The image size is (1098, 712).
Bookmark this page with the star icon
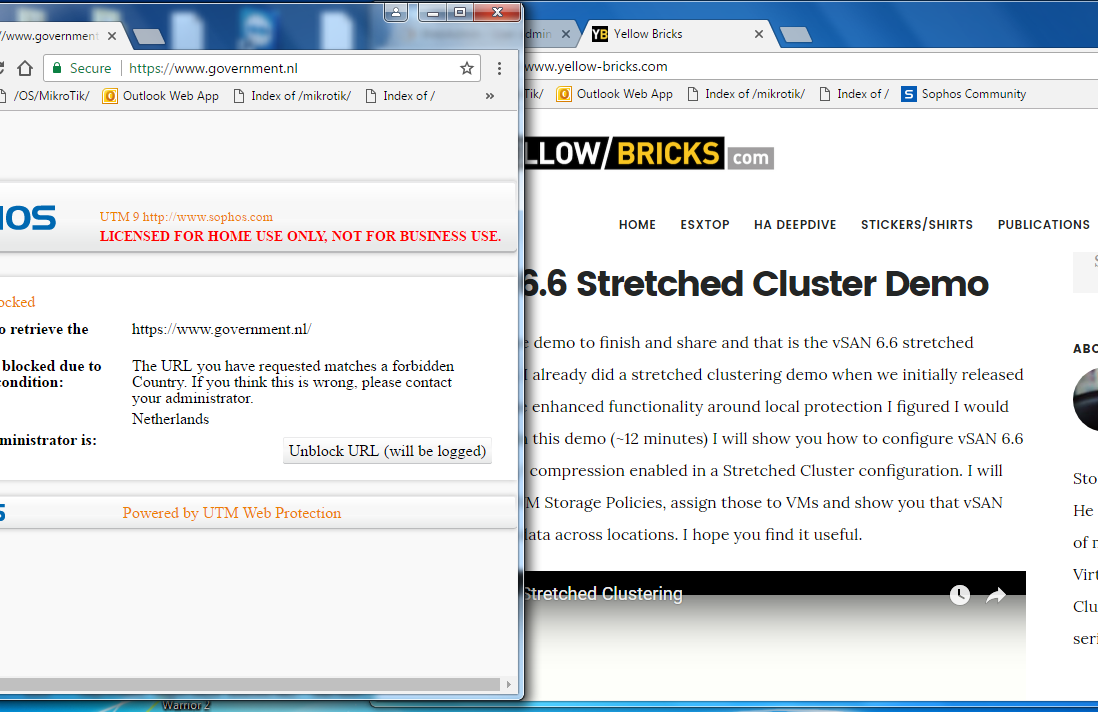coord(467,68)
